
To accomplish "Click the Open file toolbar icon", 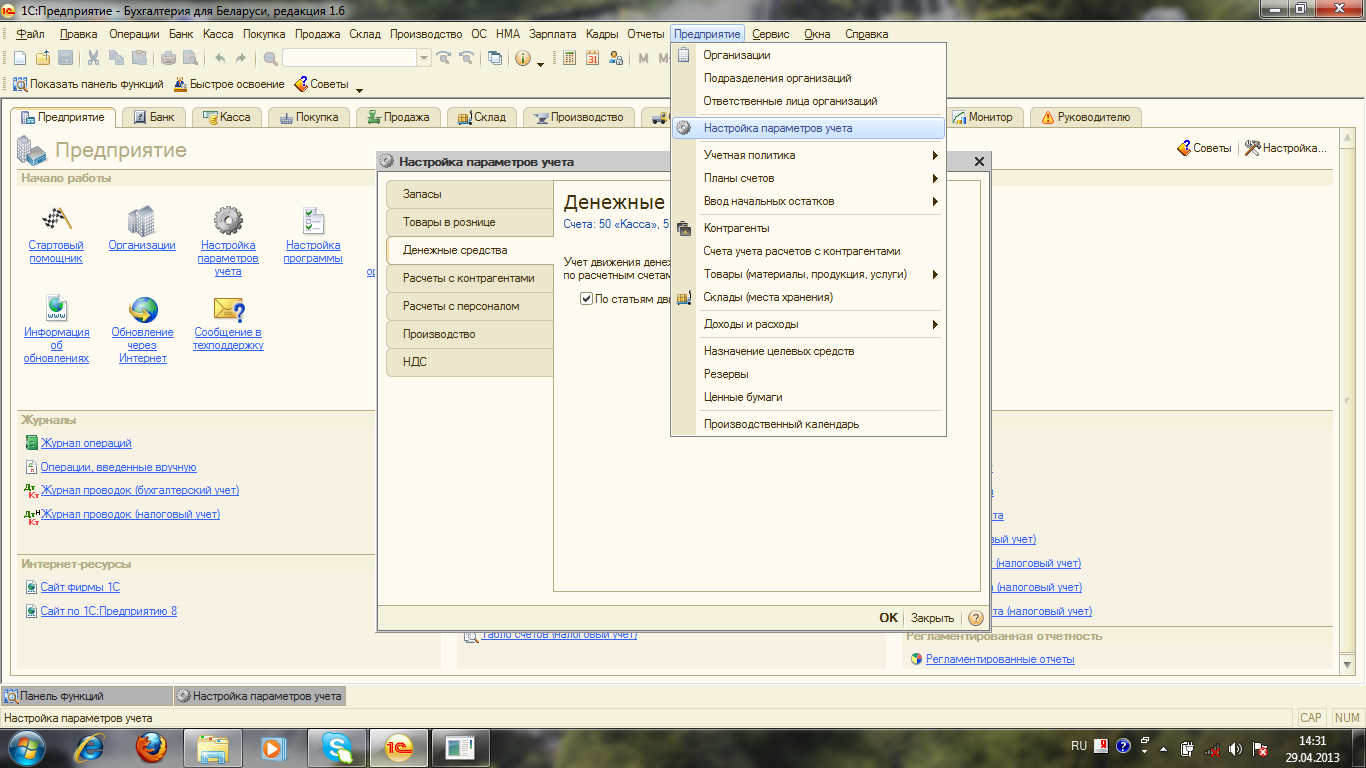I will click(x=43, y=58).
